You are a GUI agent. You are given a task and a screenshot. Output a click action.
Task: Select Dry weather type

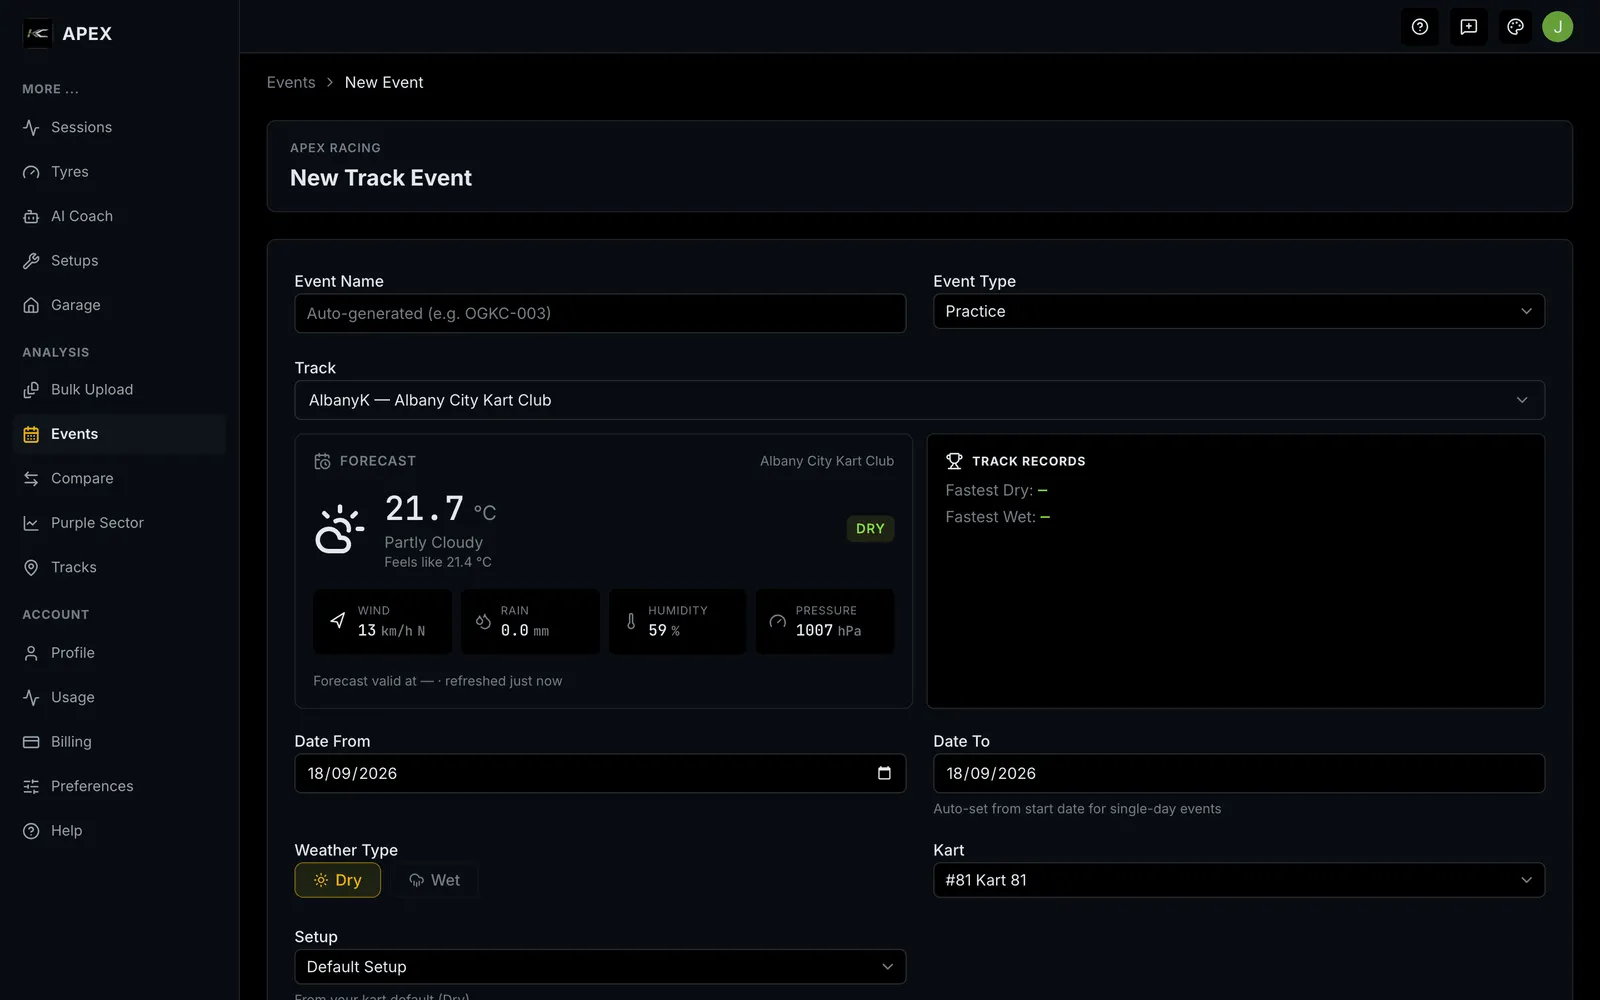point(337,880)
